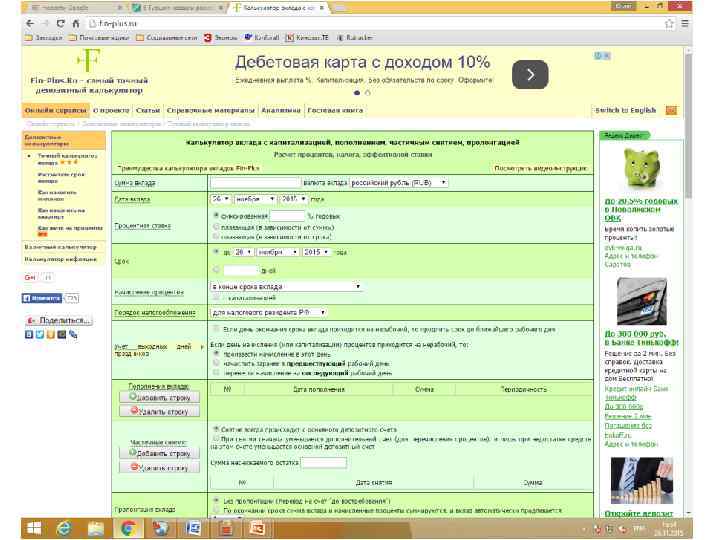
Task: Open the Chrome hamburger menu
Action: coord(685,23)
